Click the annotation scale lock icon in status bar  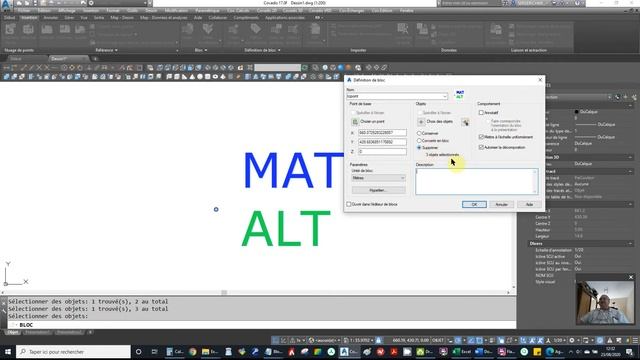pos(378,340)
